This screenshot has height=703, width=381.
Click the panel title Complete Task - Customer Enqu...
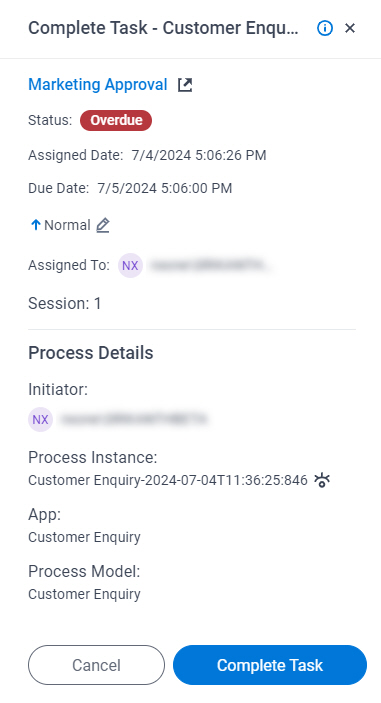[x=163, y=28]
